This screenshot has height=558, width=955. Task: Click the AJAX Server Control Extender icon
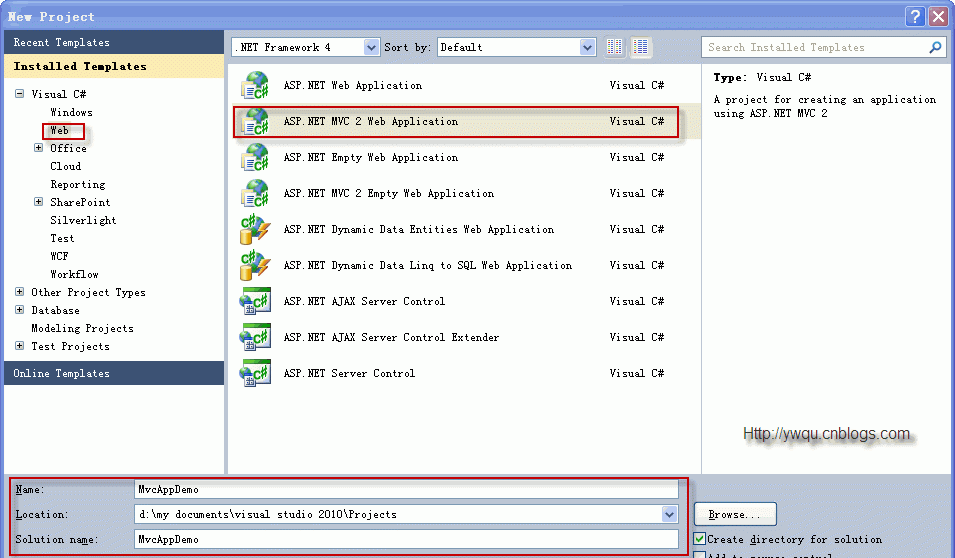click(x=255, y=337)
